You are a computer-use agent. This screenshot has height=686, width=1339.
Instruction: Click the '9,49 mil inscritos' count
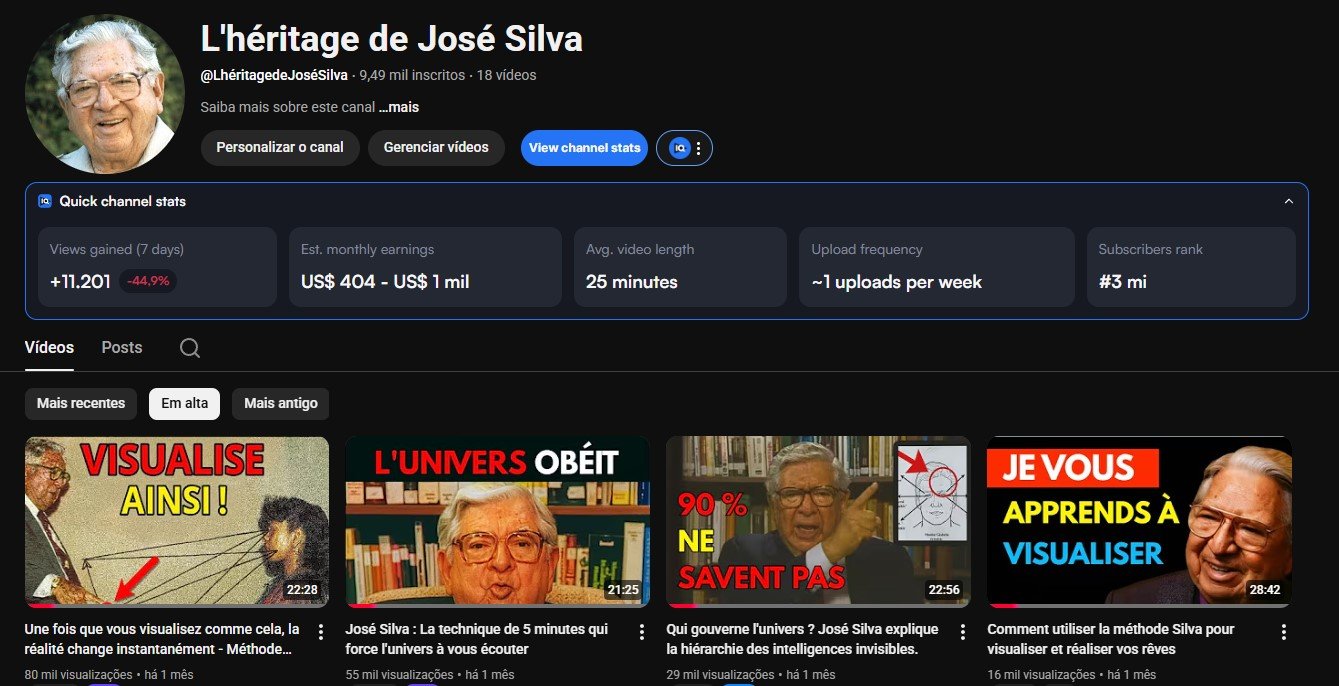[412, 75]
